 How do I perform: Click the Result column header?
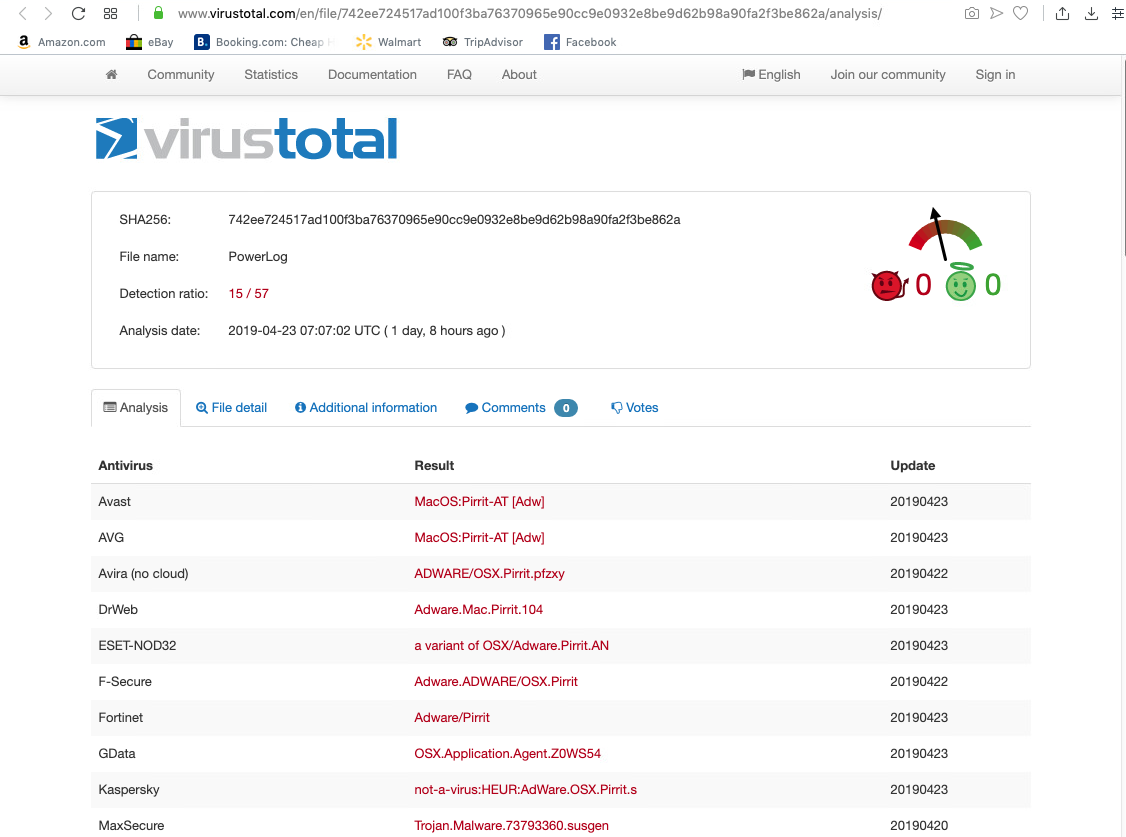point(434,465)
